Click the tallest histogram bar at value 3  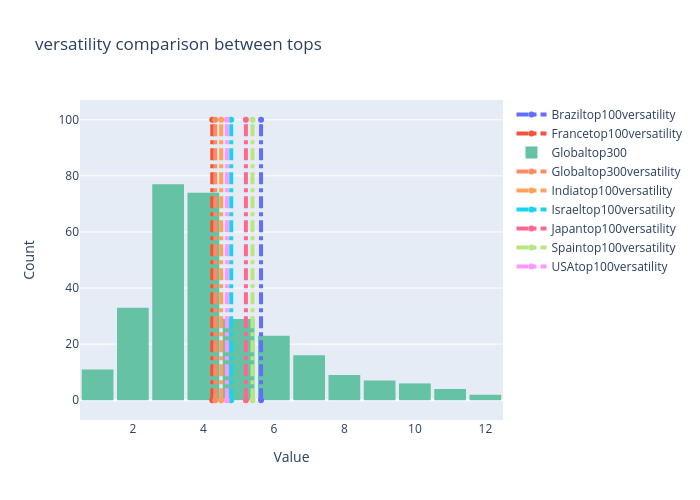click(168, 292)
